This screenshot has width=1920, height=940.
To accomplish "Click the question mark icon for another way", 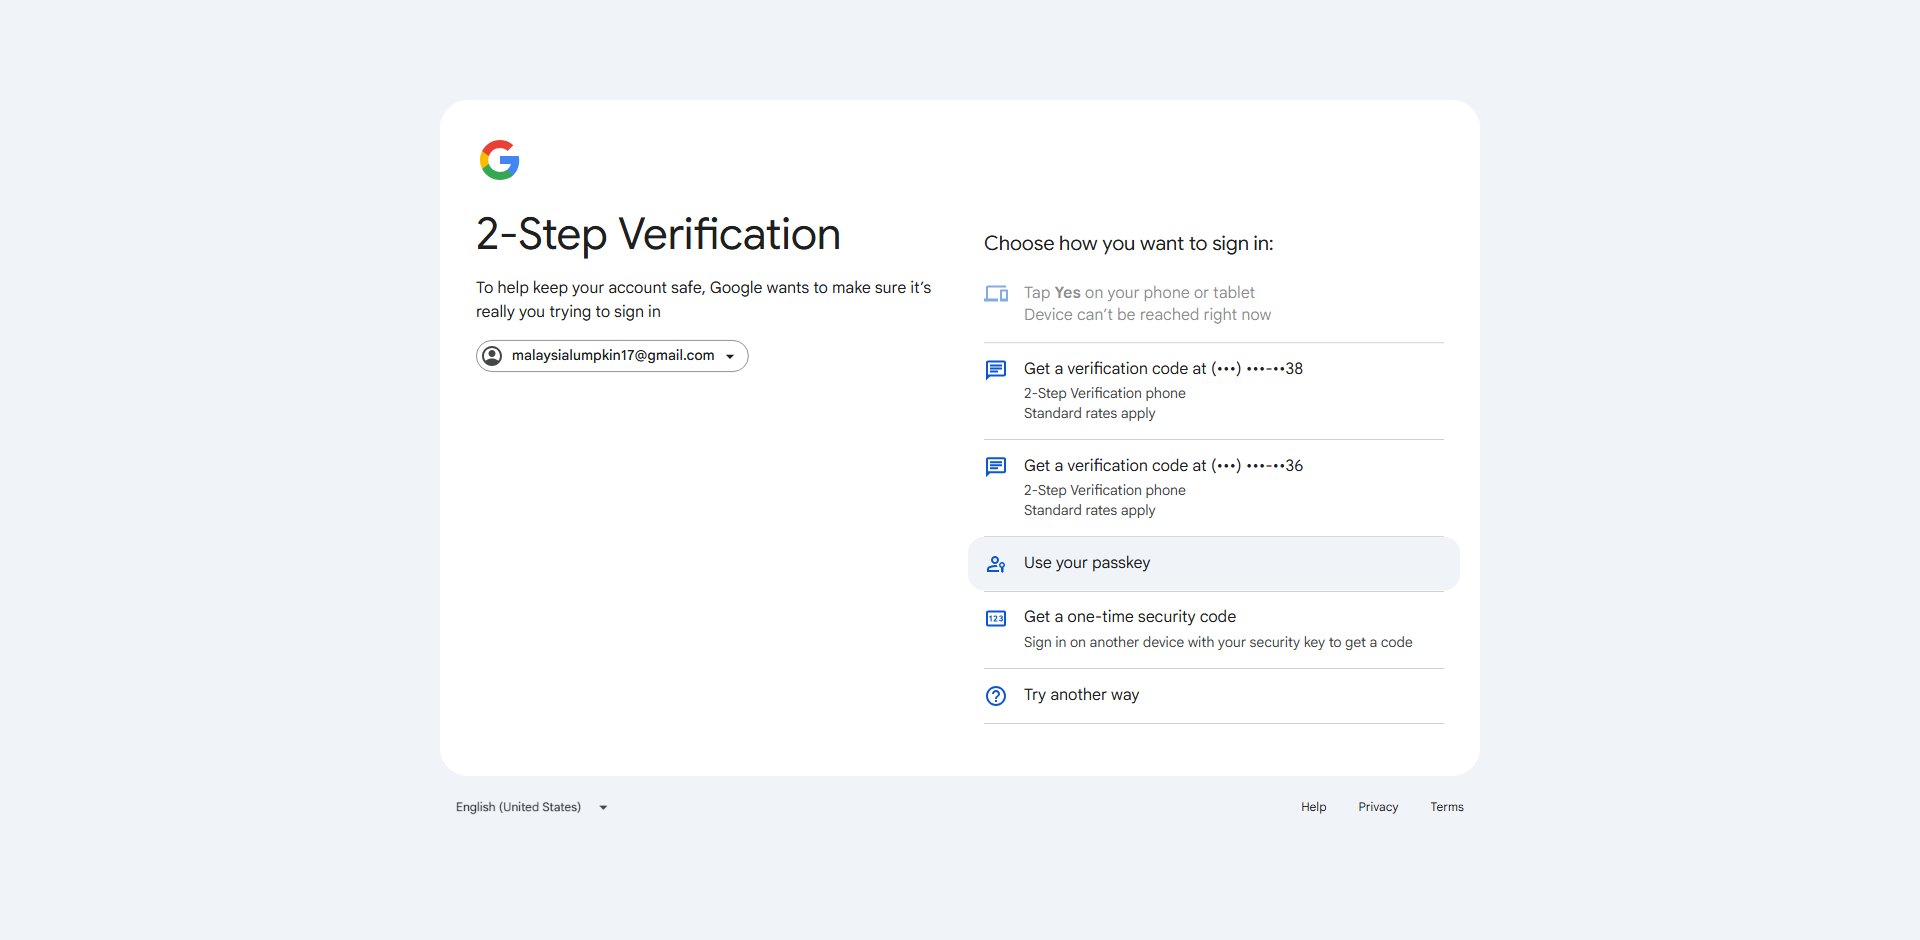I will [x=996, y=696].
